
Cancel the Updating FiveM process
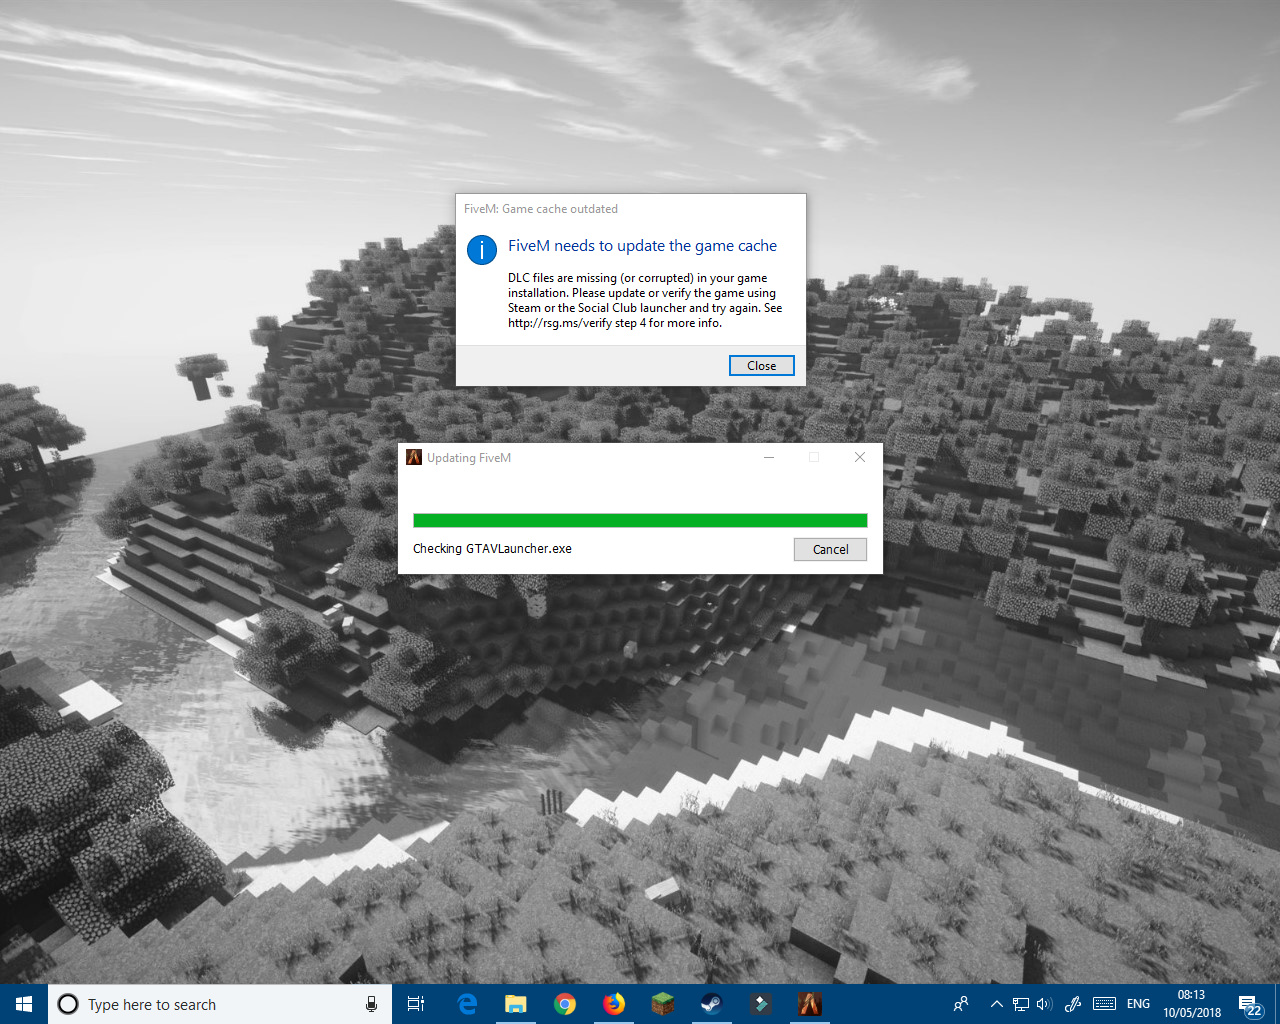click(830, 549)
